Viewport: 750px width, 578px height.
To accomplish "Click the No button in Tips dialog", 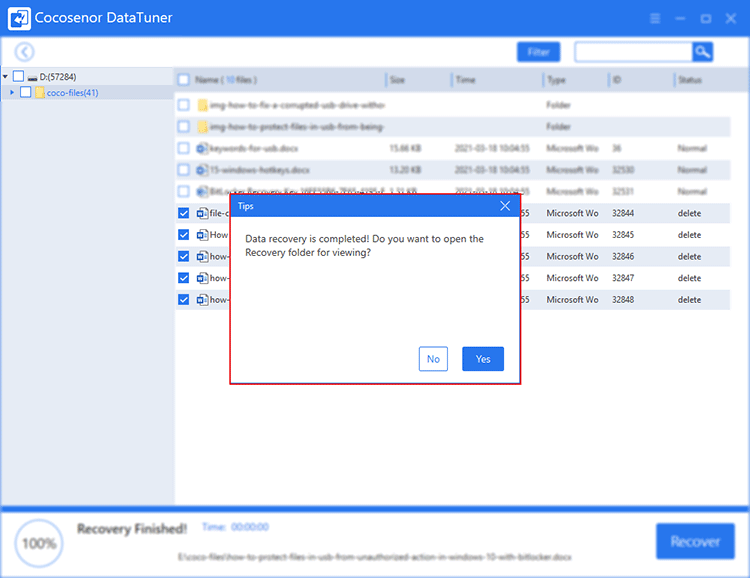I will pos(433,359).
